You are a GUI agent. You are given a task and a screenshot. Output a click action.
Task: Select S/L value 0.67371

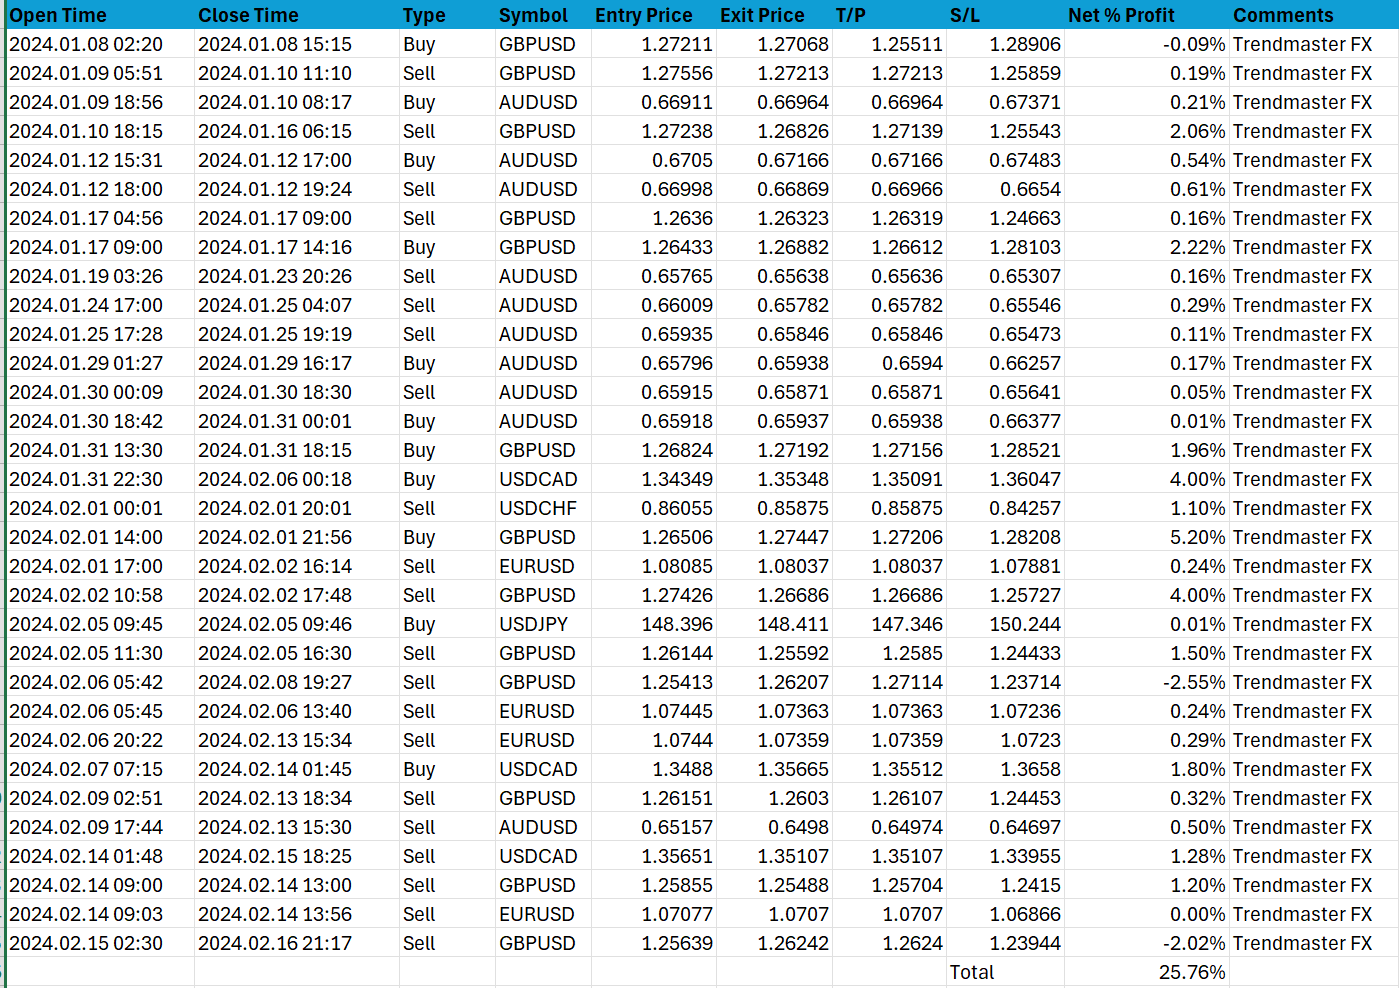[1005, 102]
